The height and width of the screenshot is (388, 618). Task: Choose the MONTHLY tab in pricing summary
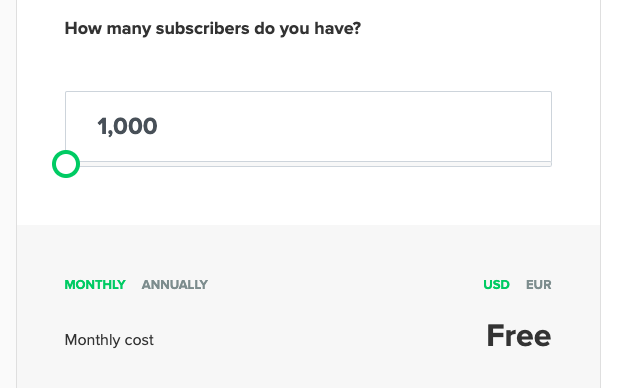95,285
